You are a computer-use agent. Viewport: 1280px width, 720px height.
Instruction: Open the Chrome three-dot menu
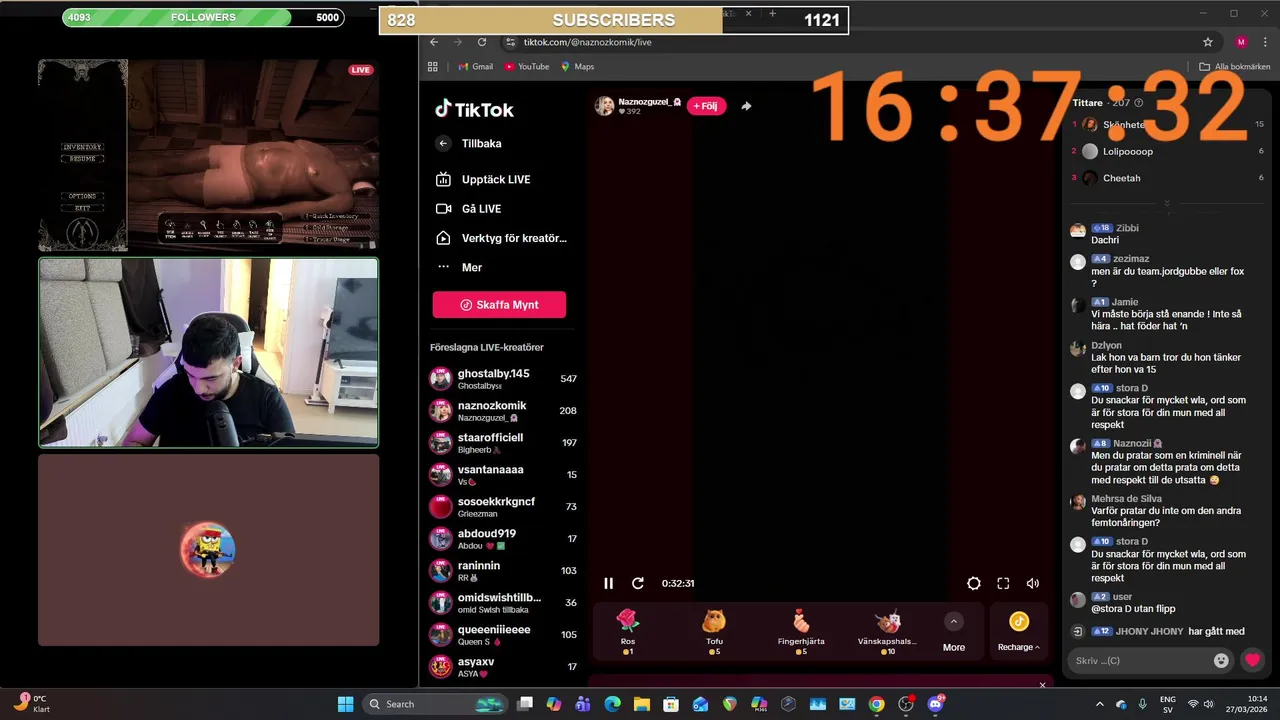[x=1265, y=42]
